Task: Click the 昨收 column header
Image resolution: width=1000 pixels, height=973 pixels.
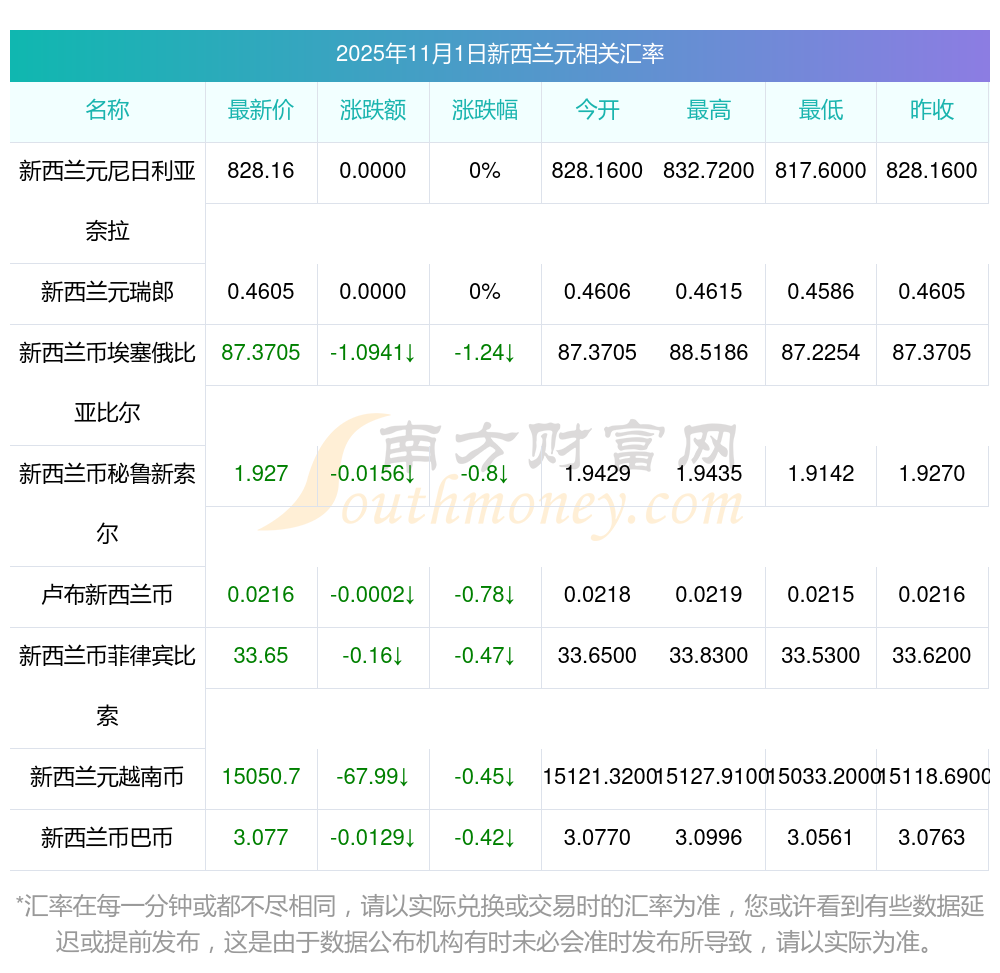Action: (932, 110)
